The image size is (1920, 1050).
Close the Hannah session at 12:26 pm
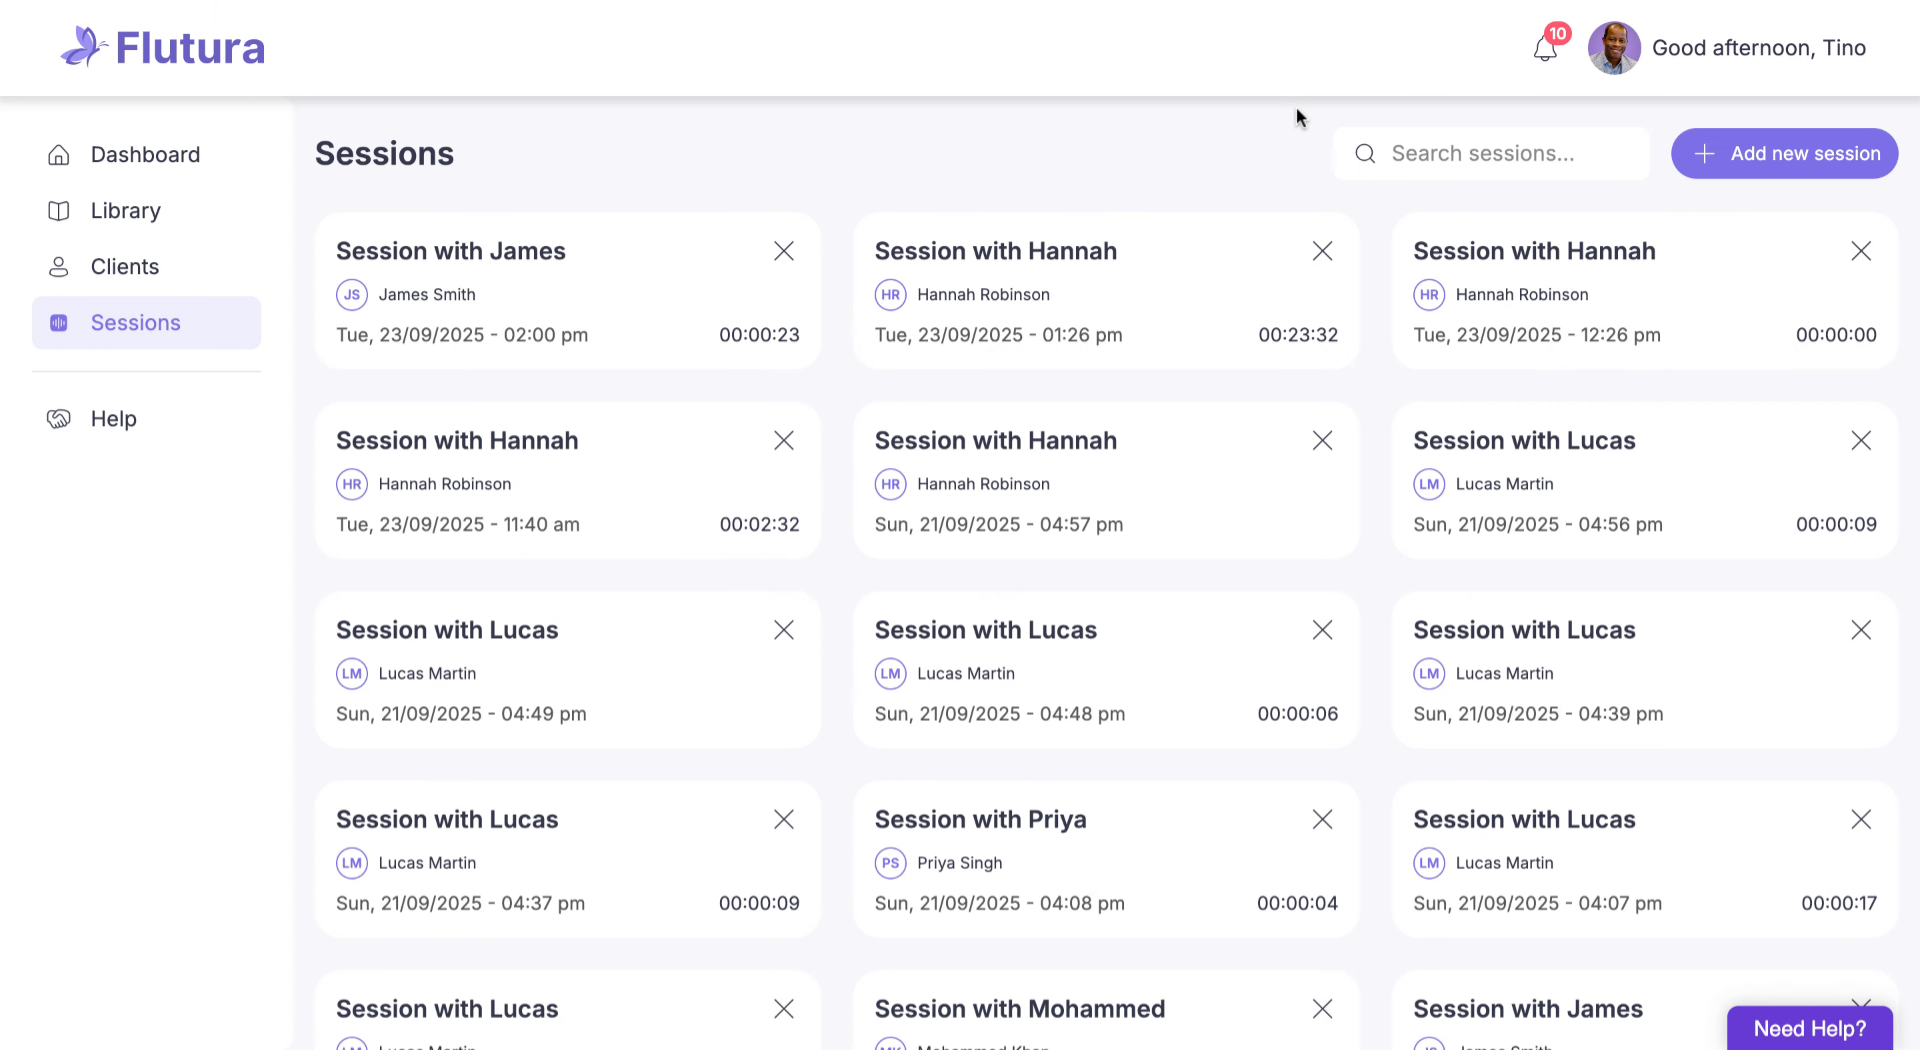click(1860, 251)
